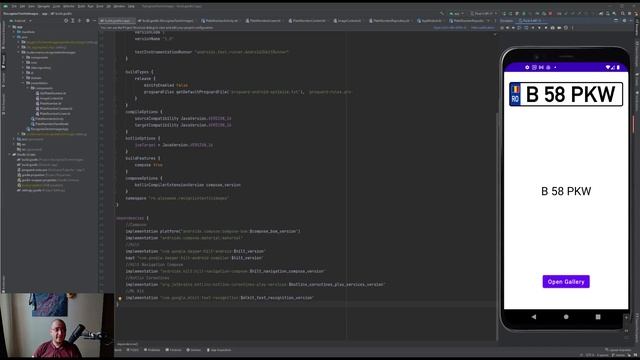Switch to AppModule.kt editor tab

point(430,20)
